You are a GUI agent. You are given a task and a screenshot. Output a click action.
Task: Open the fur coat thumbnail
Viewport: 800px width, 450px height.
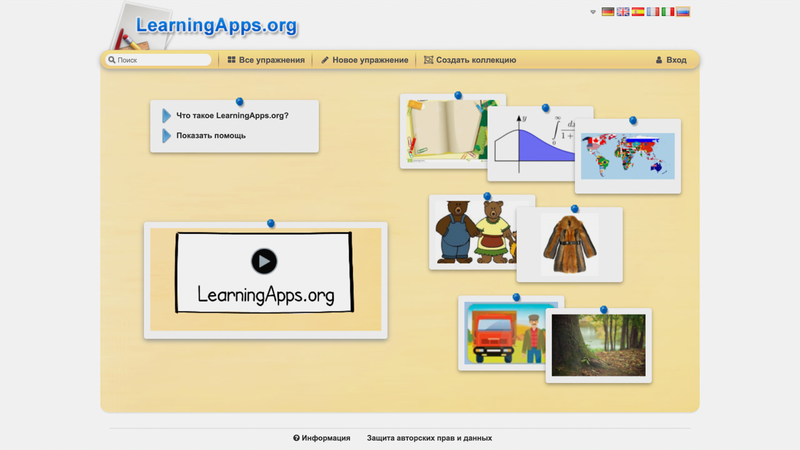pyautogui.click(x=570, y=245)
